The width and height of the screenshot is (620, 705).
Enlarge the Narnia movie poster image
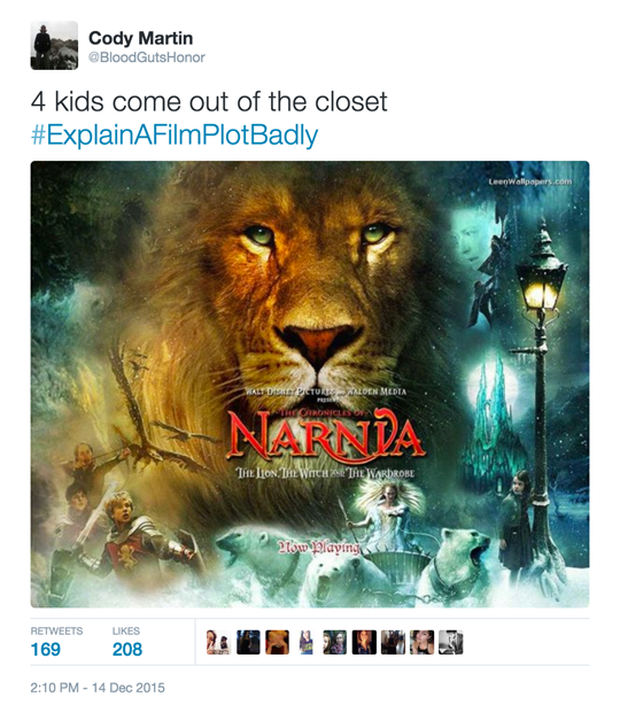tap(310, 384)
